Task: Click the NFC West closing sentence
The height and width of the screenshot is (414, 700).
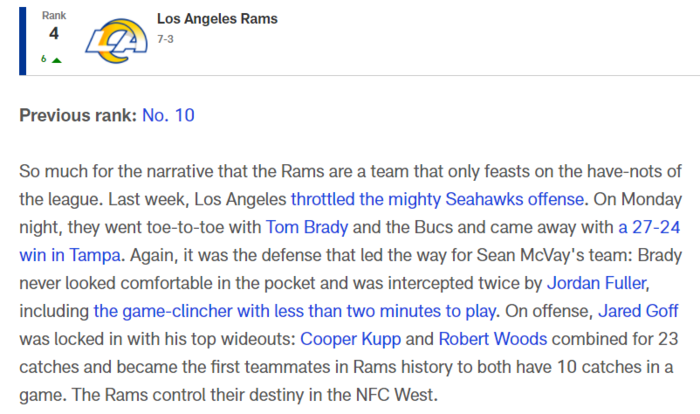Action: tap(254, 395)
